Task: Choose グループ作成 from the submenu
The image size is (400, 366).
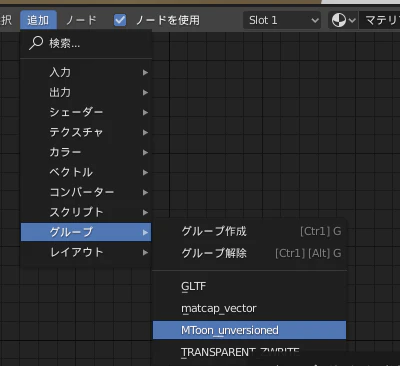Action: click(249, 231)
